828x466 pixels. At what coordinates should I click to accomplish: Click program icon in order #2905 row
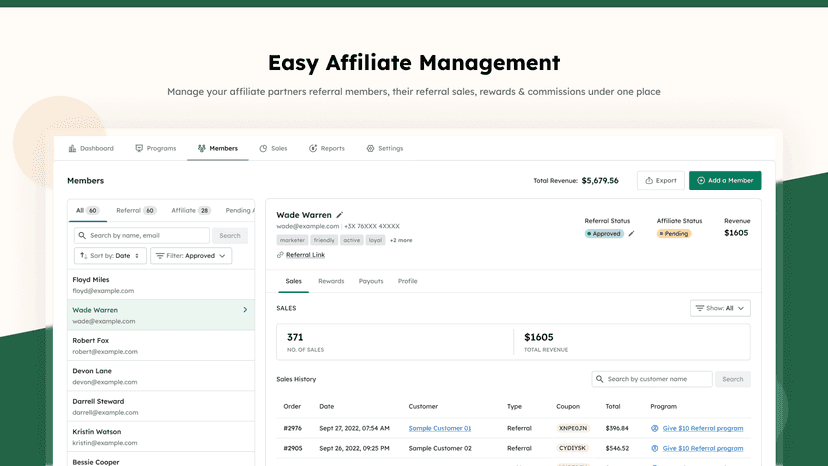point(654,449)
